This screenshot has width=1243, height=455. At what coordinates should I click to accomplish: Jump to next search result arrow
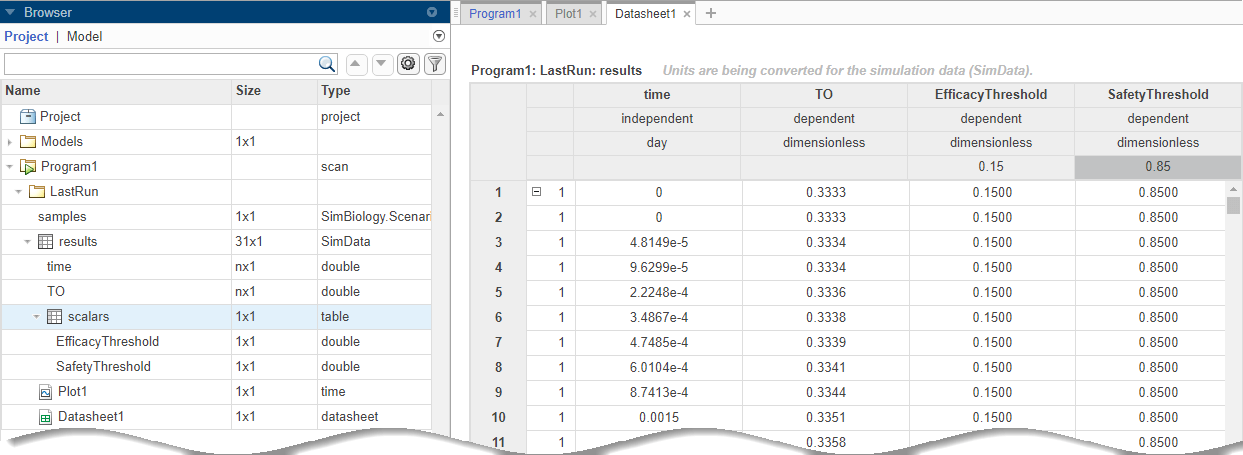click(x=382, y=64)
